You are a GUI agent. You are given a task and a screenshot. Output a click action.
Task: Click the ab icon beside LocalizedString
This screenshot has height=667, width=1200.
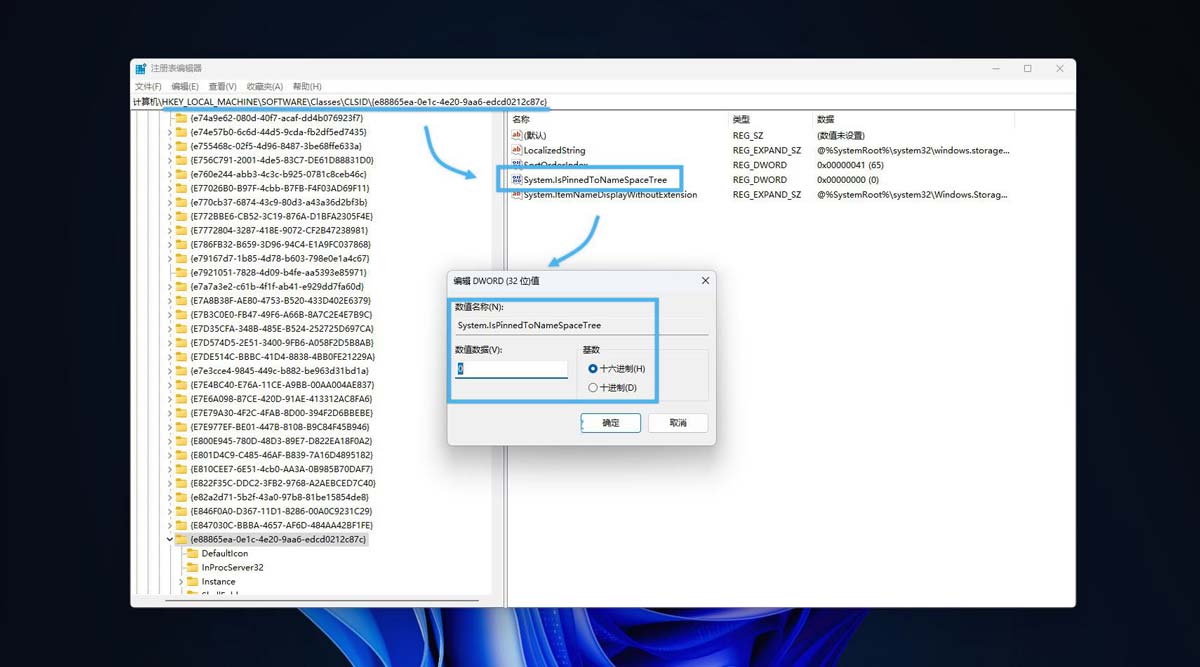point(516,150)
